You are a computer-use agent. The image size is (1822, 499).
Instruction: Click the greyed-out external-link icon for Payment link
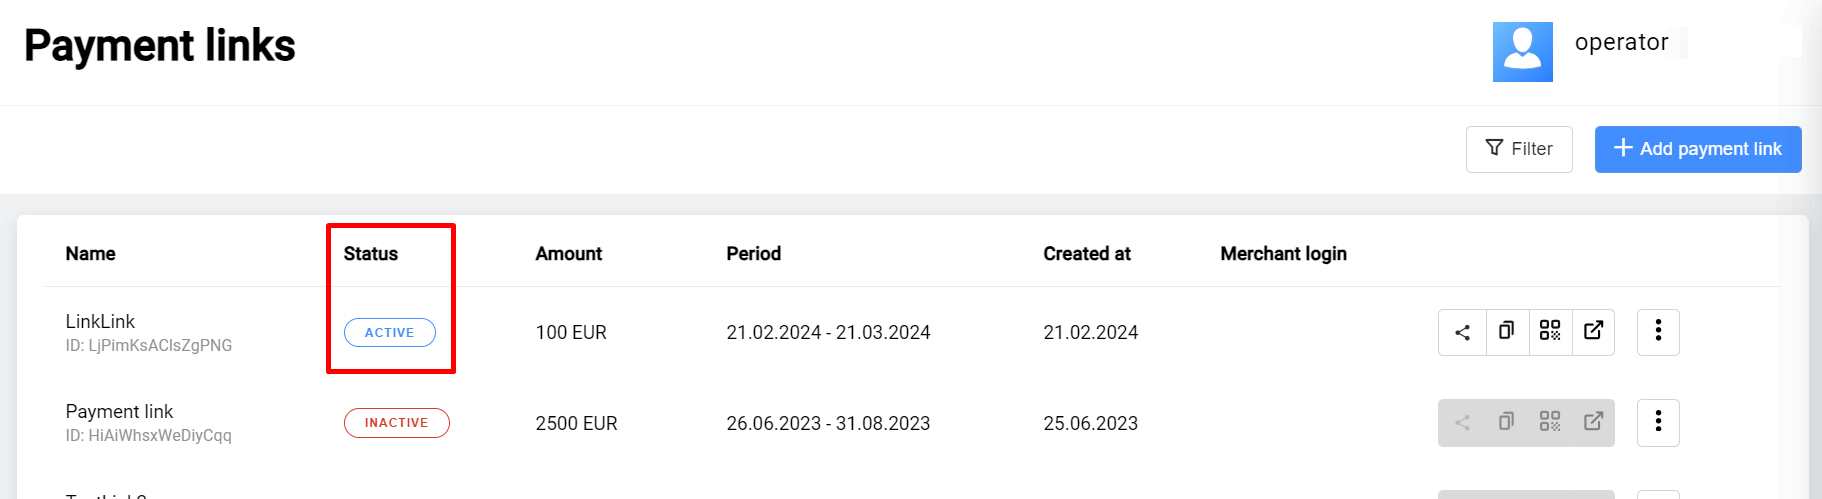(x=1593, y=422)
